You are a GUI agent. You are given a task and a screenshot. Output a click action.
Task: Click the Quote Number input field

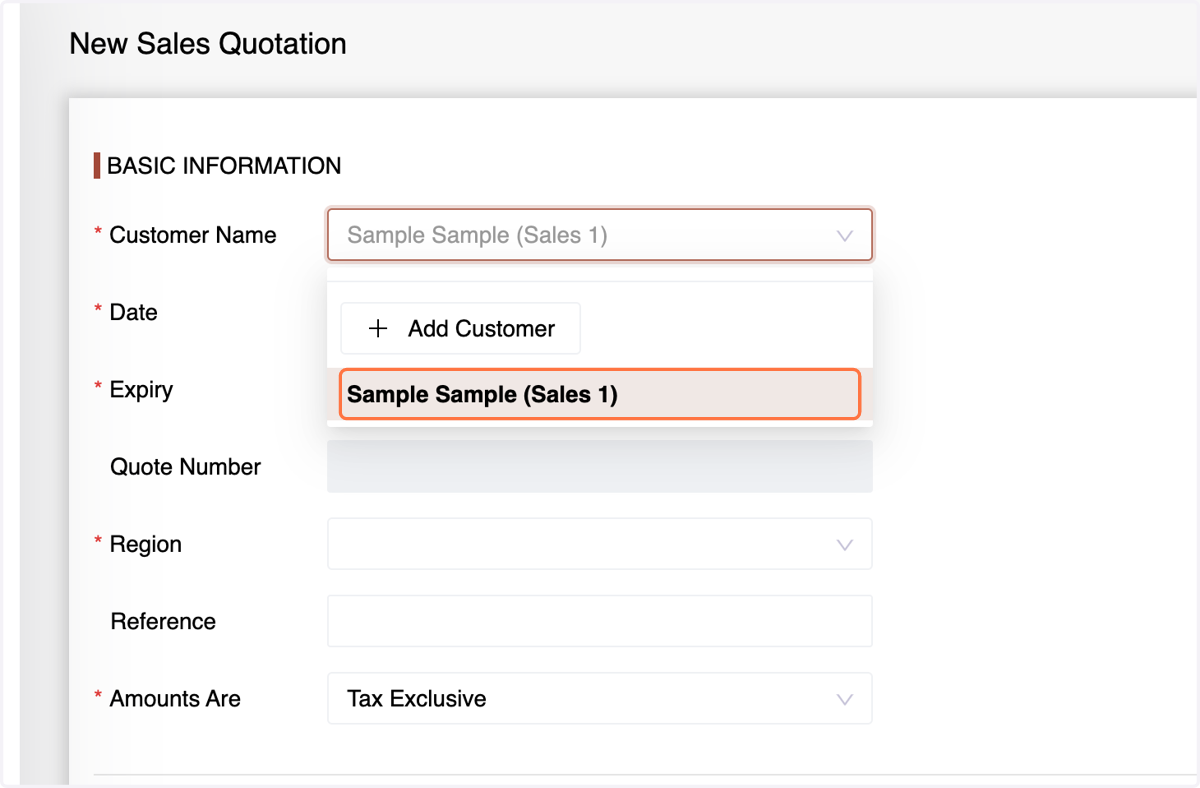[x=599, y=467]
